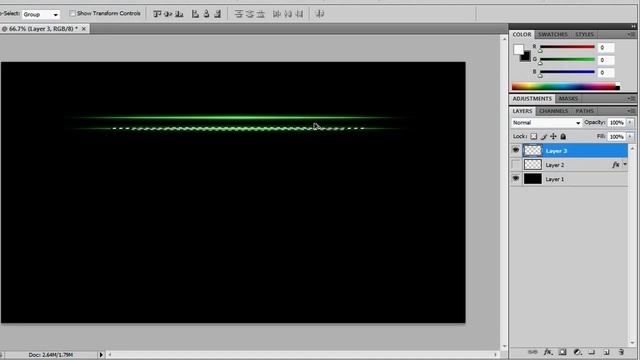Viewport: 640px width, 360px height.
Task: Click the Distribute Left Edges icon
Action: (277, 14)
